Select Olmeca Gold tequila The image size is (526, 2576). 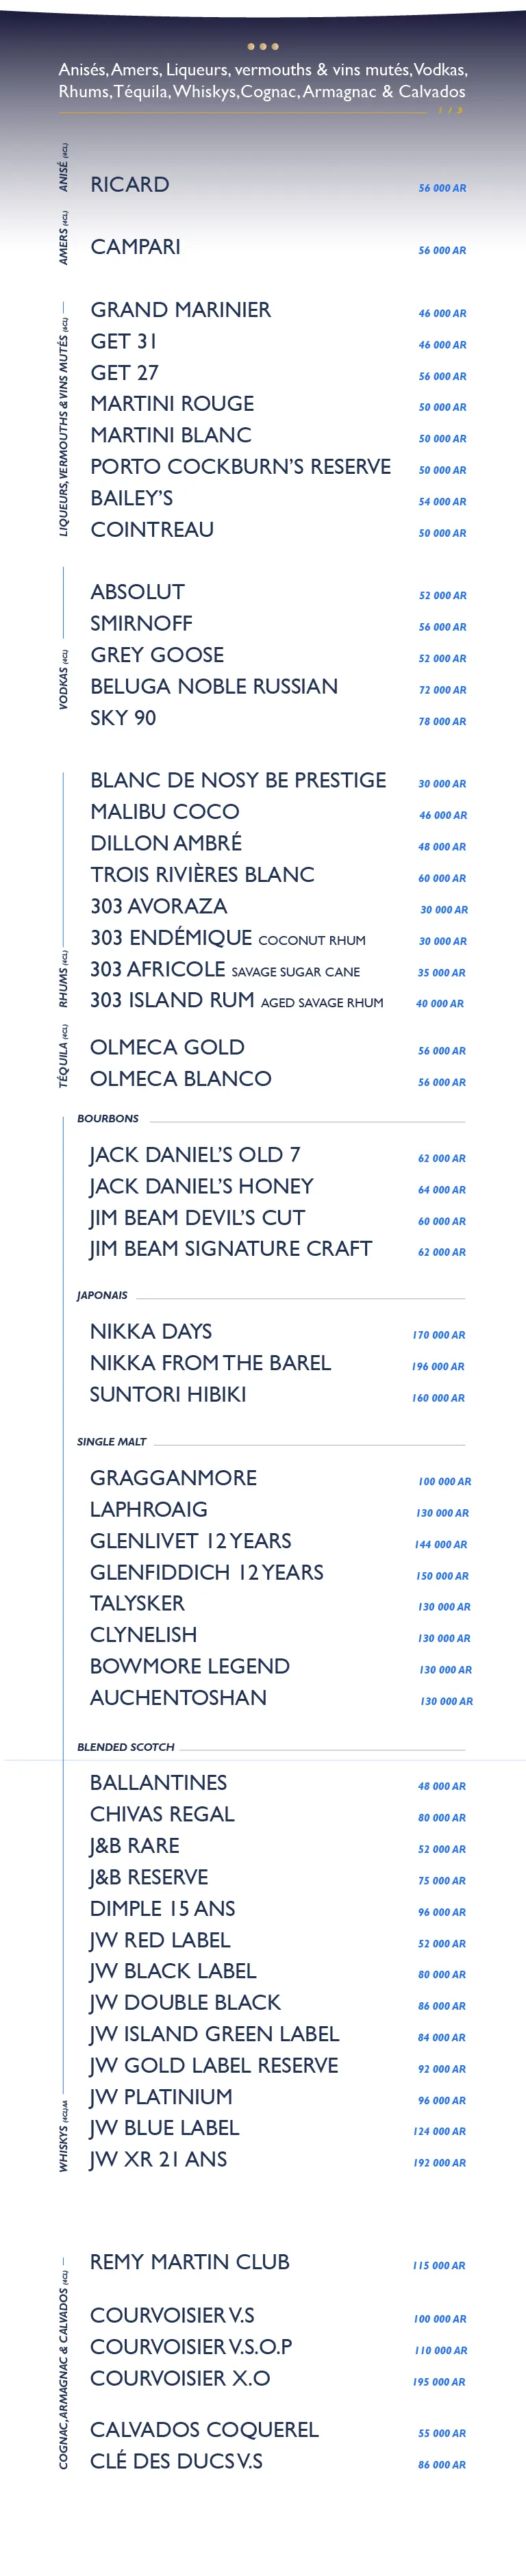tap(167, 1048)
